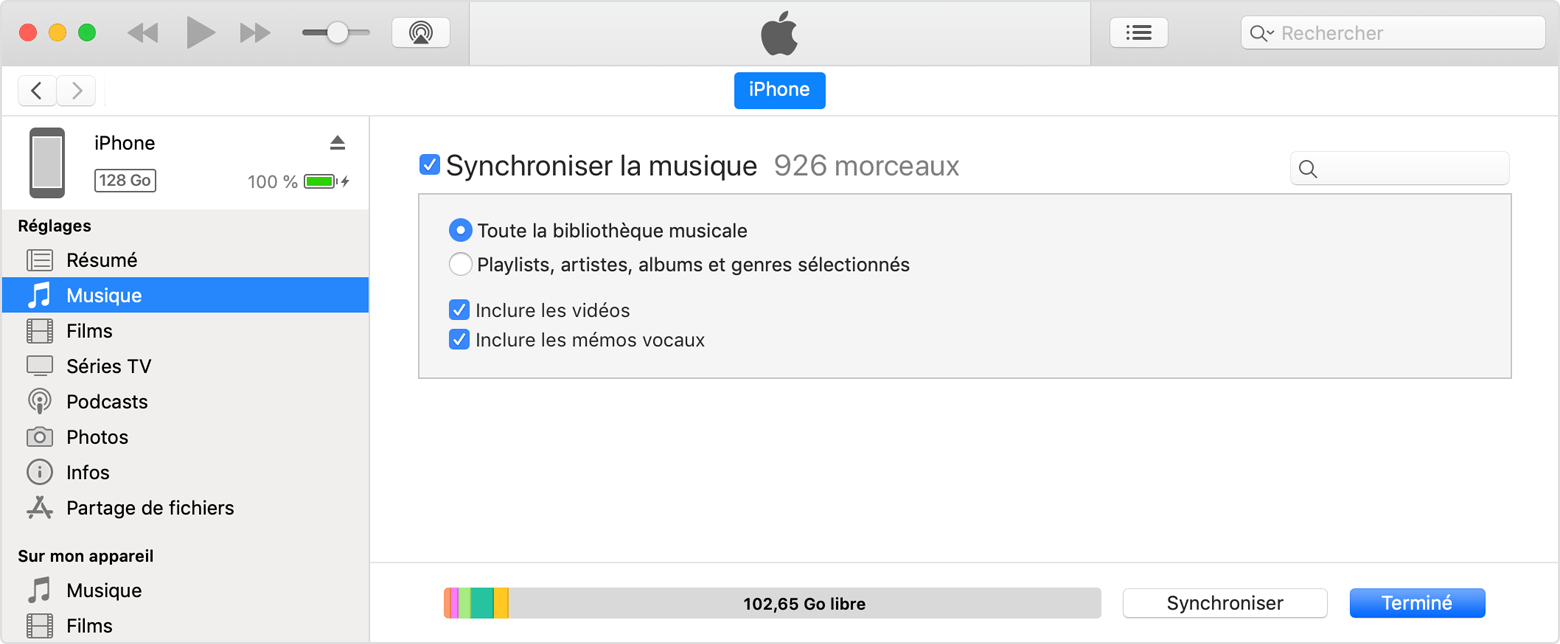Uncheck Inclure les mémos vocaux
Image resolution: width=1560 pixels, height=644 pixels.
point(459,339)
